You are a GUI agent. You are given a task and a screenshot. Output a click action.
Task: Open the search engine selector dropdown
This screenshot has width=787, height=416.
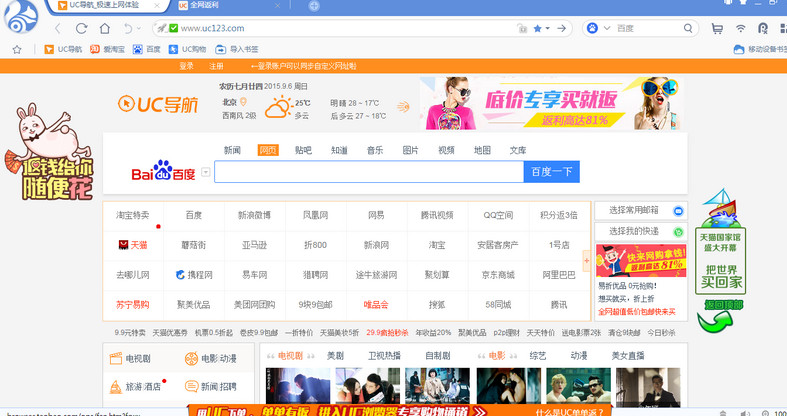point(598,29)
